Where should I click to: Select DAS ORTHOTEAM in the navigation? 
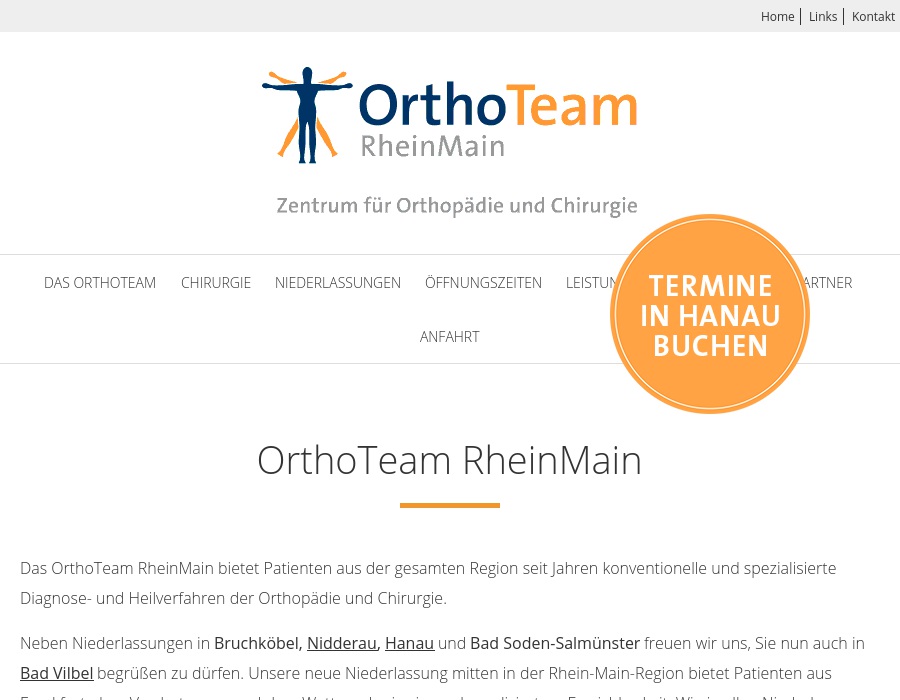100,283
